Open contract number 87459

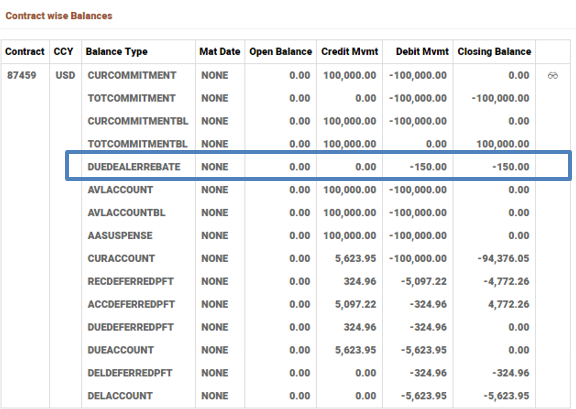pyautogui.click(x=22, y=75)
